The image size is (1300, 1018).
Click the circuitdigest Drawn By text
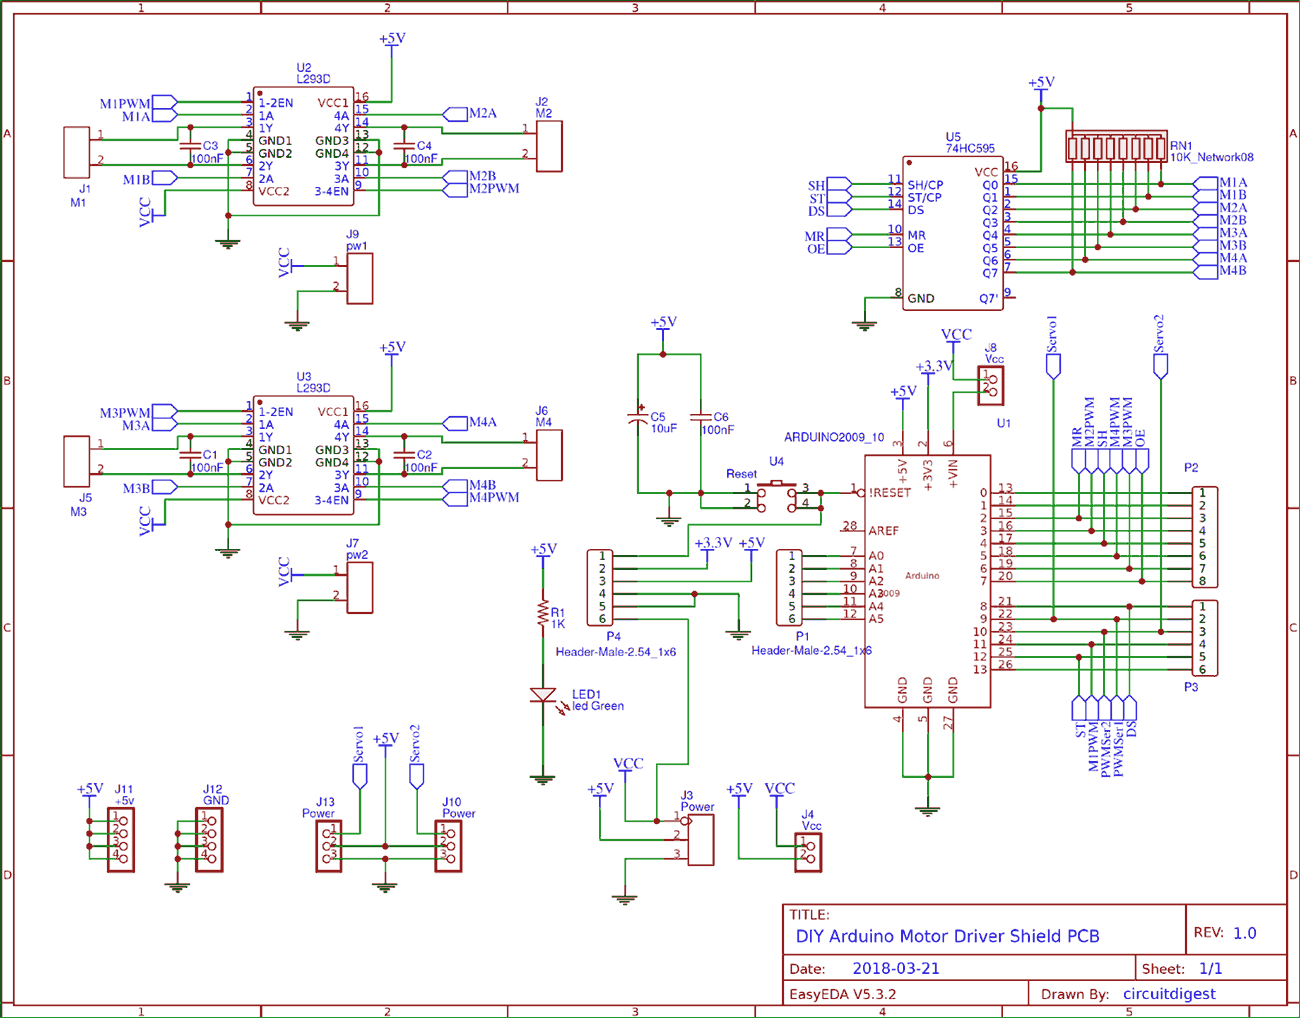point(1168,994)
